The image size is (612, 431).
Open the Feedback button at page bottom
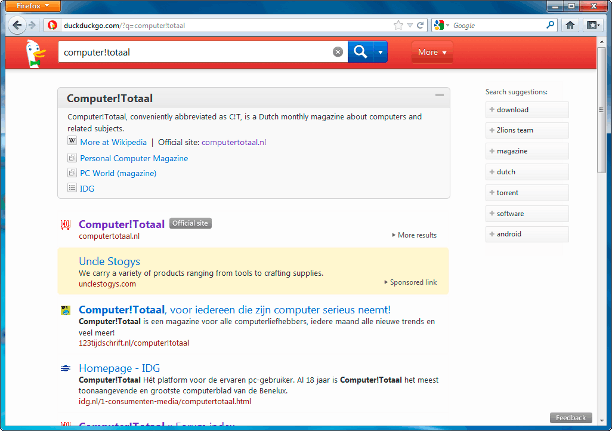click(571, 417)
